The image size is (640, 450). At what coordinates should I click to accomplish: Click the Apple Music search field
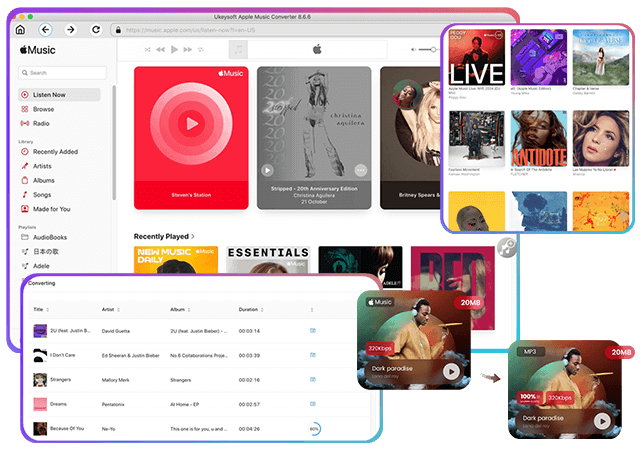point(62,73)
